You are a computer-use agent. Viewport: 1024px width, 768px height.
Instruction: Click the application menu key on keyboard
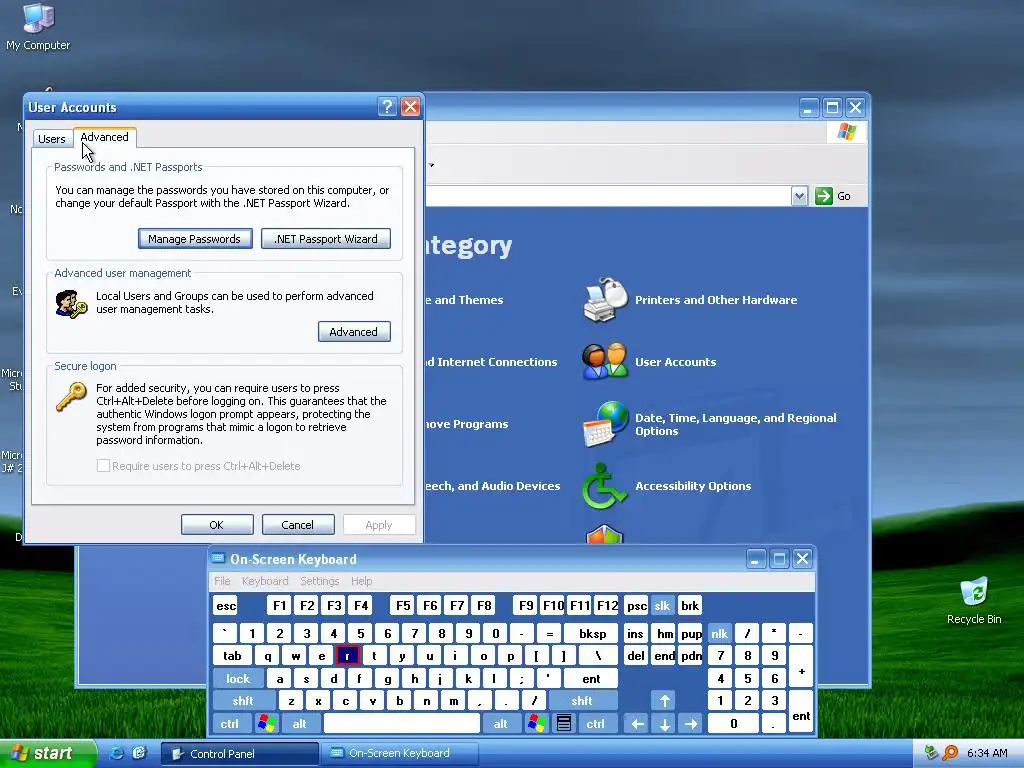564,724
